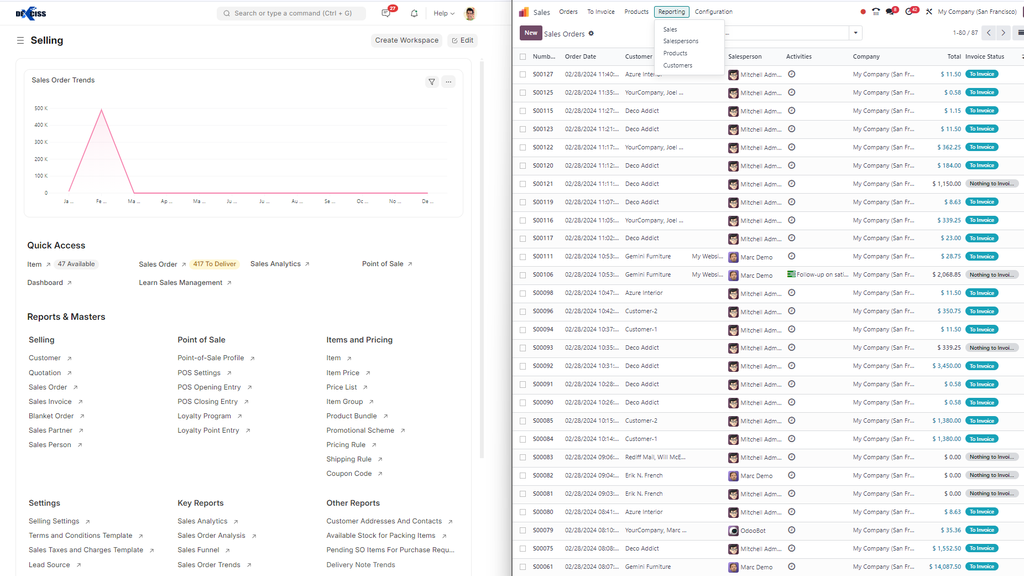Sort sales orders by Order Date column
This screenshot has height=576, width=1024.
coord(580,57)
